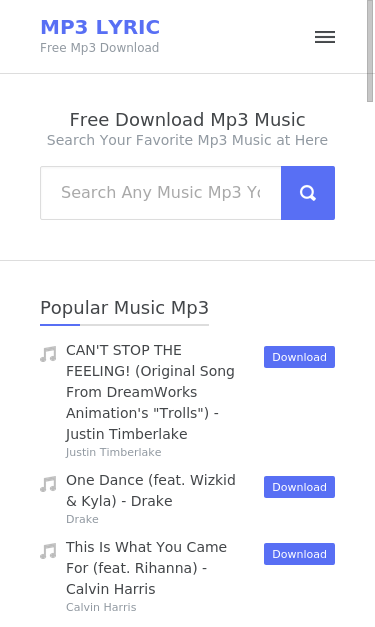
Task: Click the Popular Music Mp3 heading
Action: point(124,308)
